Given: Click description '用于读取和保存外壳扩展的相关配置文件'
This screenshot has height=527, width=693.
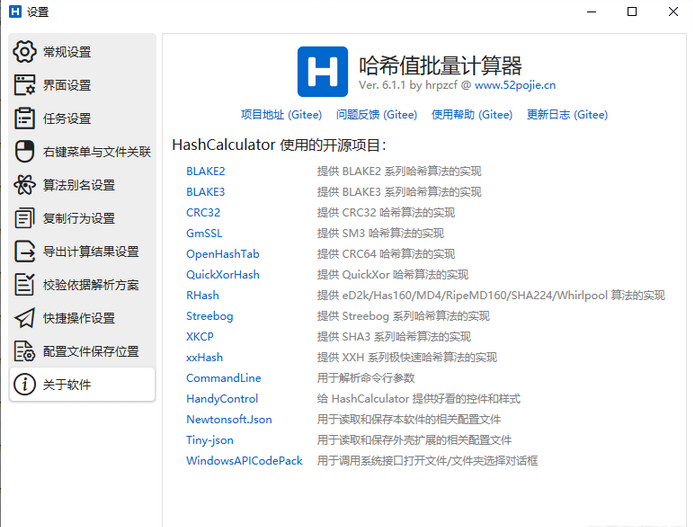Looking at the screenshot, I should 414,440.
